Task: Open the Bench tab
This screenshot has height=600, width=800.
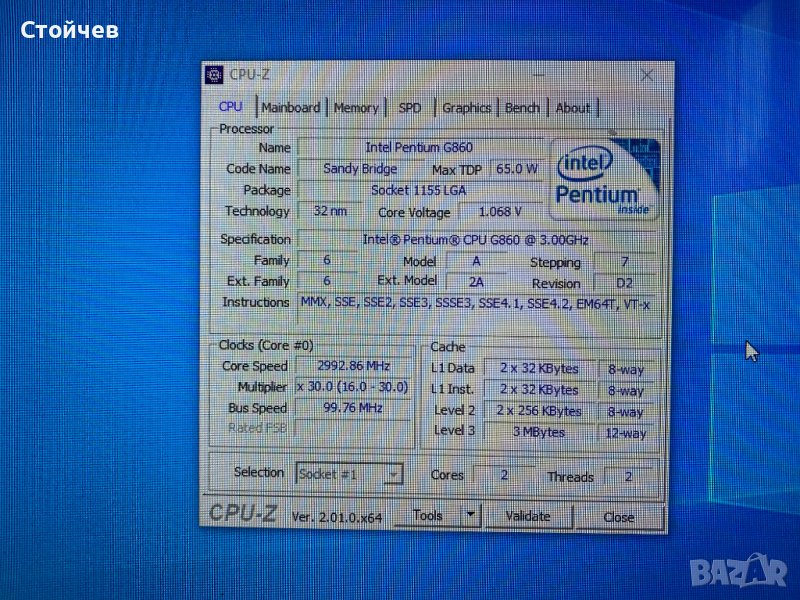Action: coord(522,108)
